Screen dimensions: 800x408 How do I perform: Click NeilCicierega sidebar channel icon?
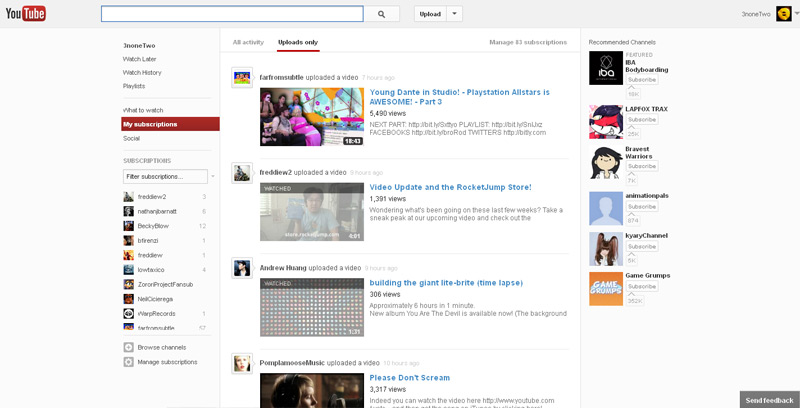(x=129, y=299)
